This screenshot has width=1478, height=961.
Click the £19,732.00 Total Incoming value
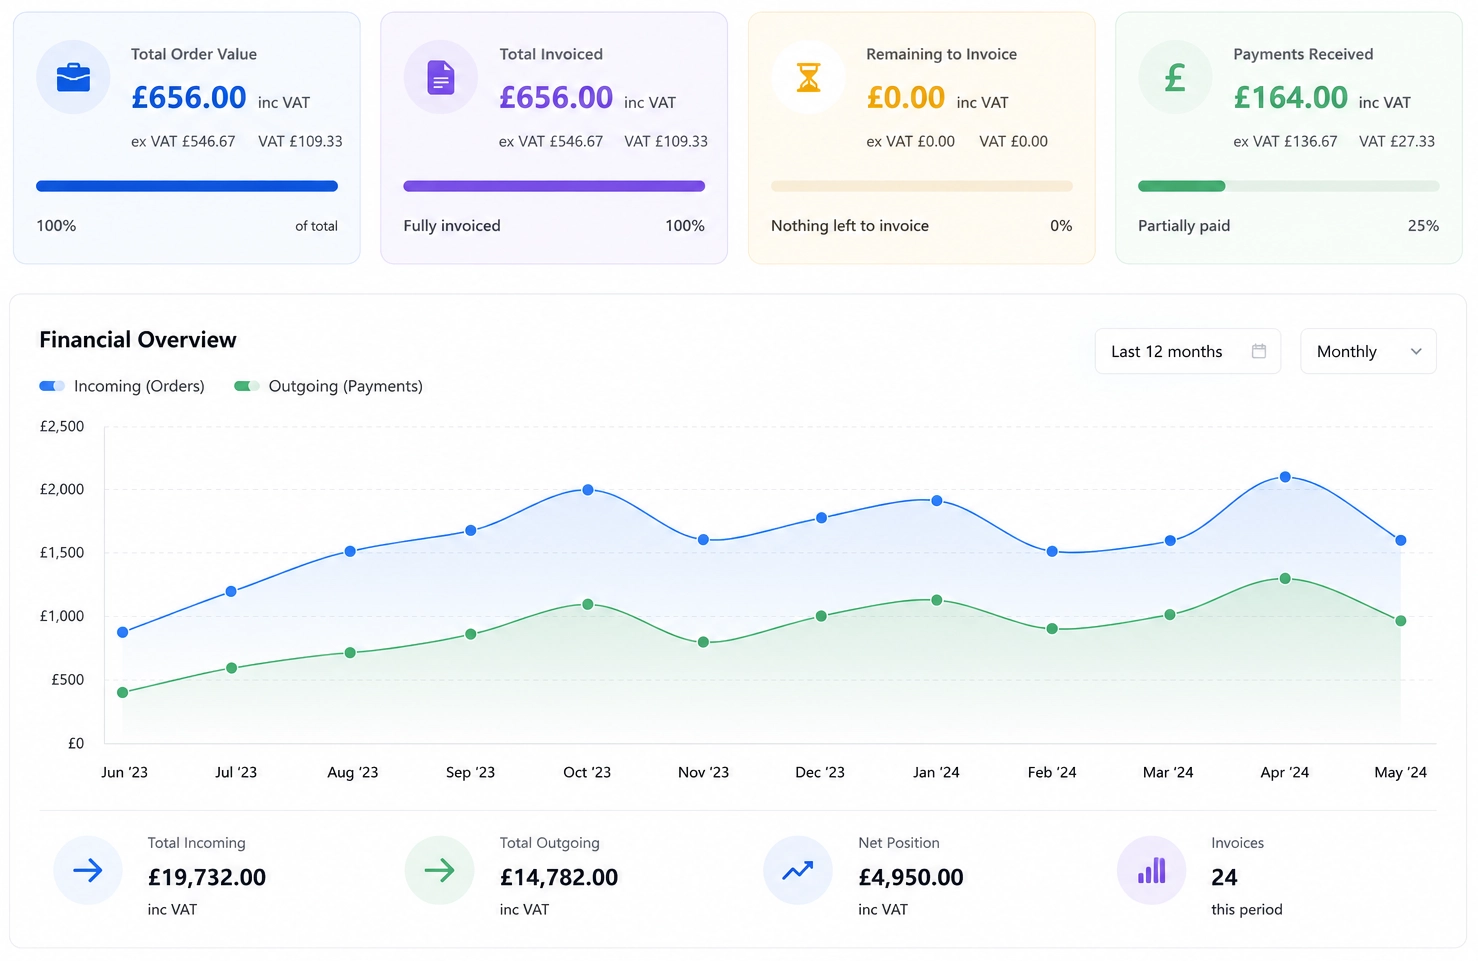(x=207, y=877)
